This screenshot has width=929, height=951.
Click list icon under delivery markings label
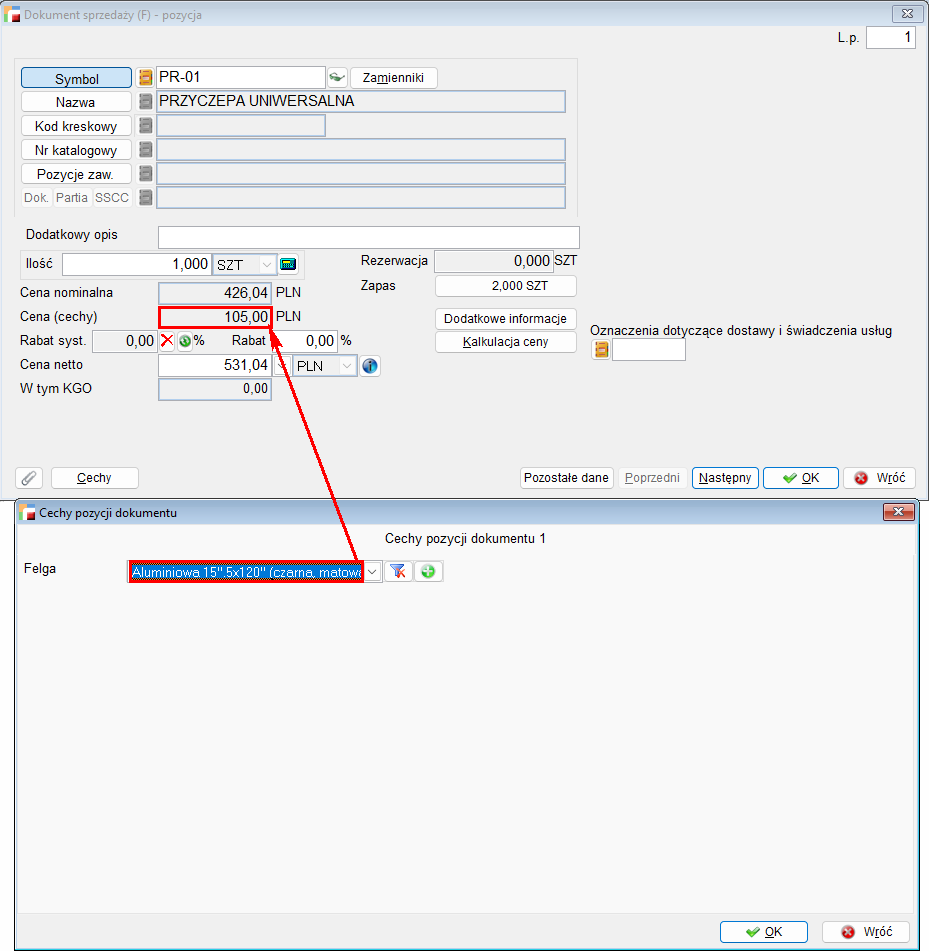click(601, 350)
